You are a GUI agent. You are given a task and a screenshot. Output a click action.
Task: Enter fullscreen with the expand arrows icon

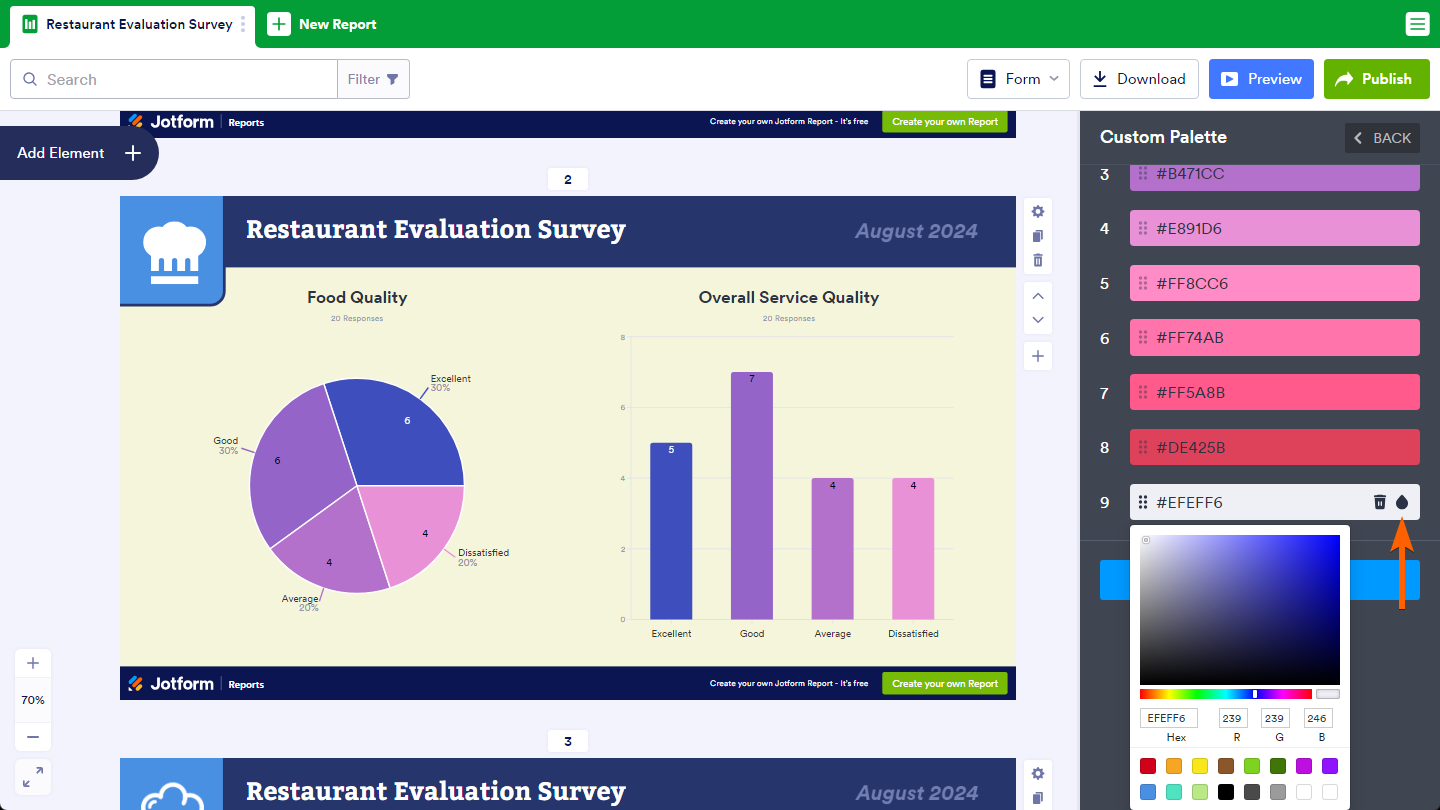pyautogui.click(x=33, y=777)
